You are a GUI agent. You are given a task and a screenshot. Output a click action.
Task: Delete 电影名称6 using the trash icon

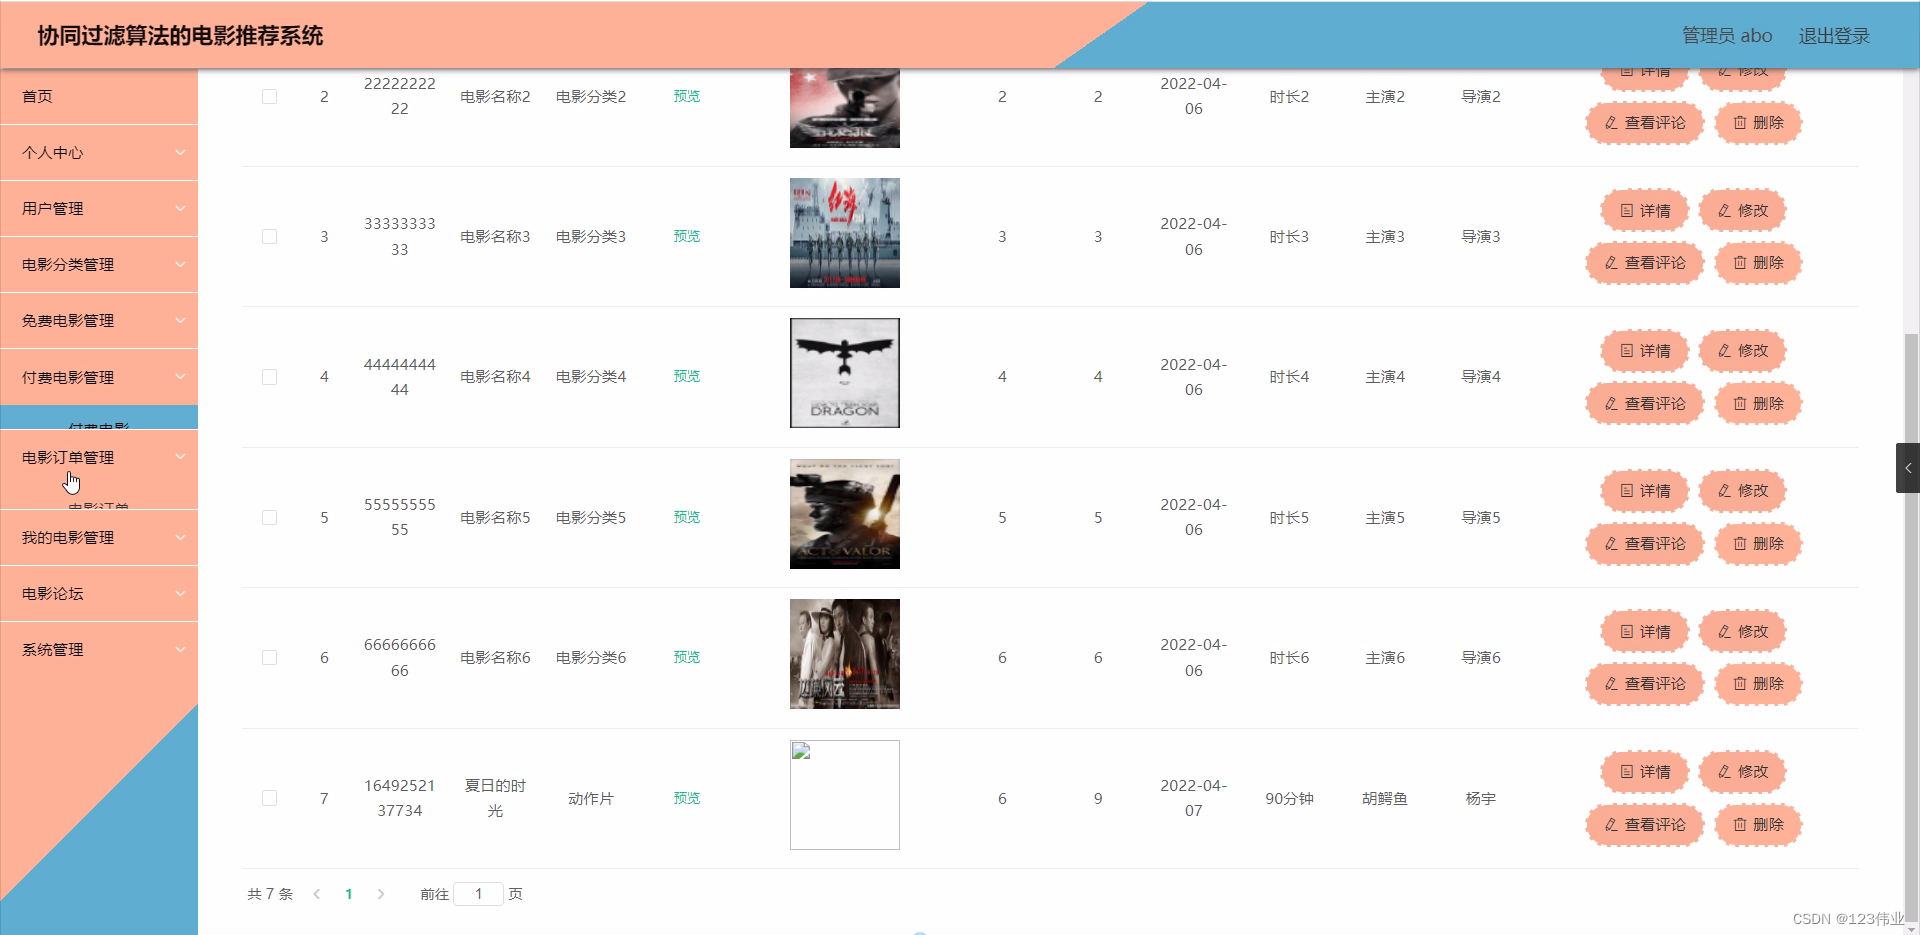(1757, 684)
